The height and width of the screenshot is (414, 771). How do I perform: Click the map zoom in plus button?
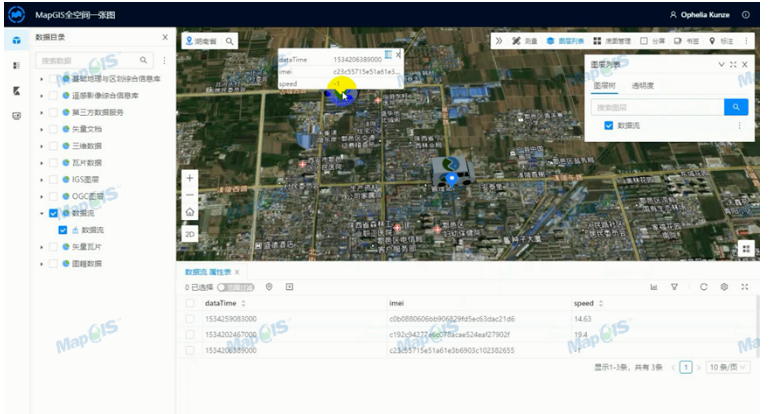pyautogui.click(x=190, y=178)
